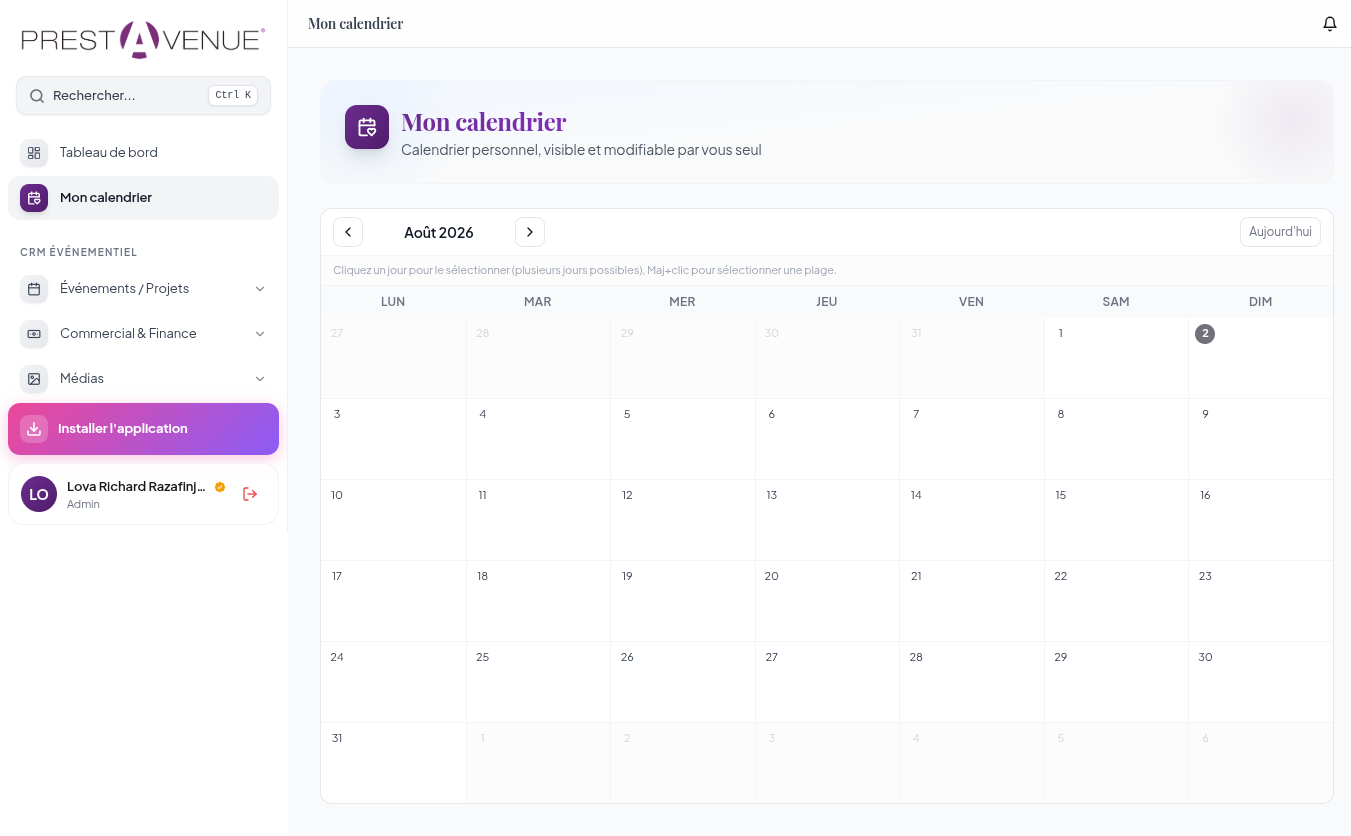Viewport: 1351px width, 836px height.
Task: Choose August 28 in the calendar
Action: point(972,682)
